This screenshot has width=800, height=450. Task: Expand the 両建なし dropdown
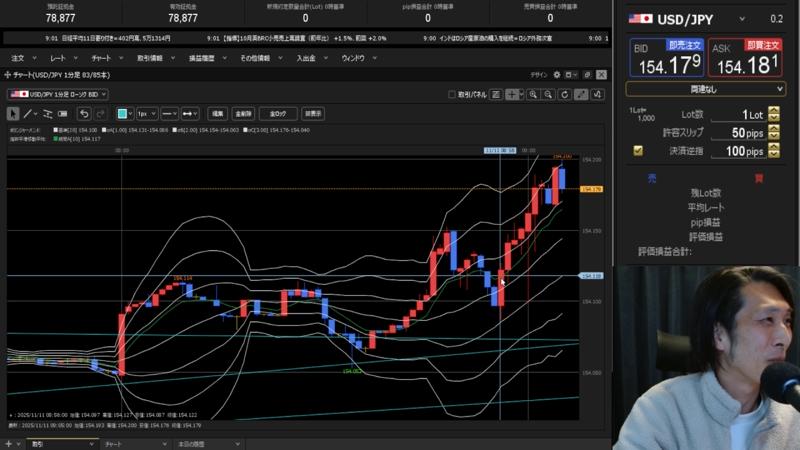(x=706, y=89)
